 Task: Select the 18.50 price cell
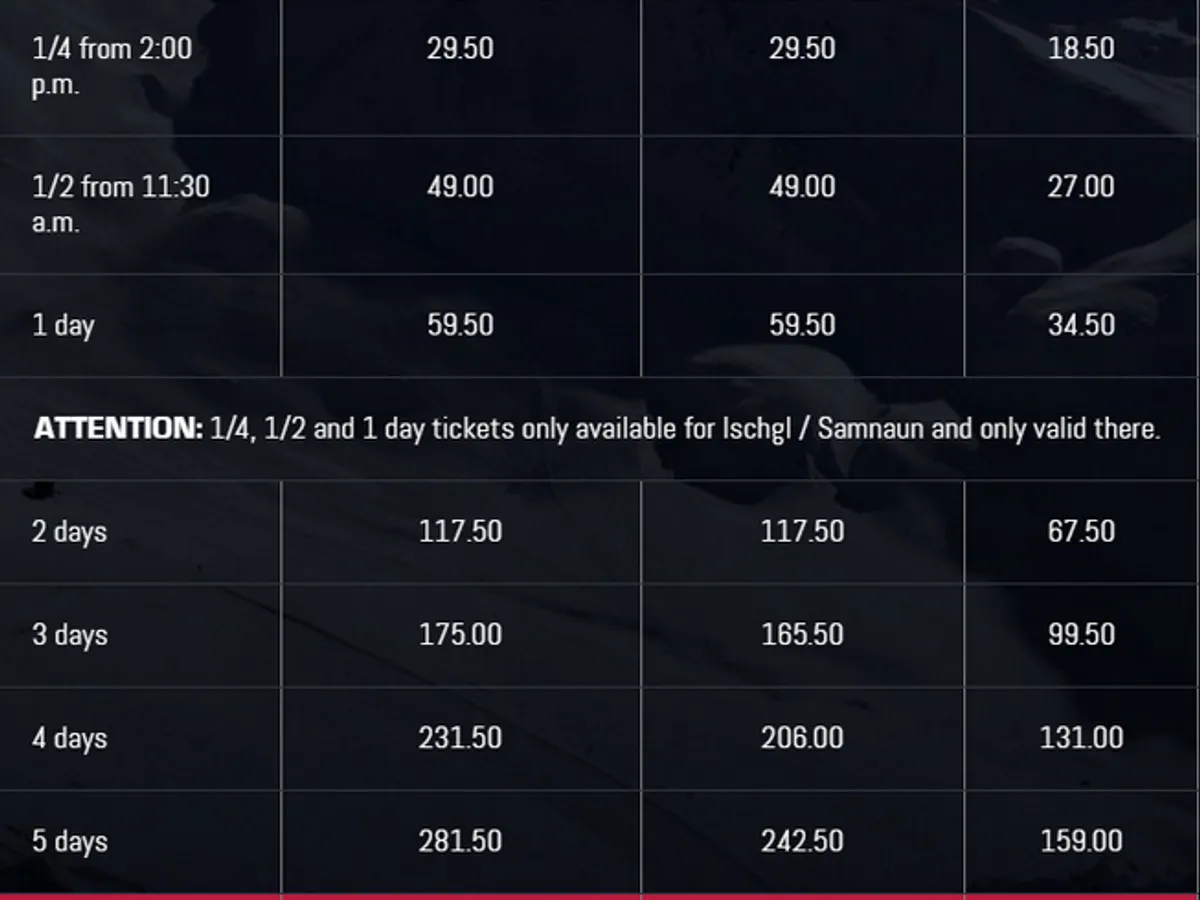[x=1081, y=48]
